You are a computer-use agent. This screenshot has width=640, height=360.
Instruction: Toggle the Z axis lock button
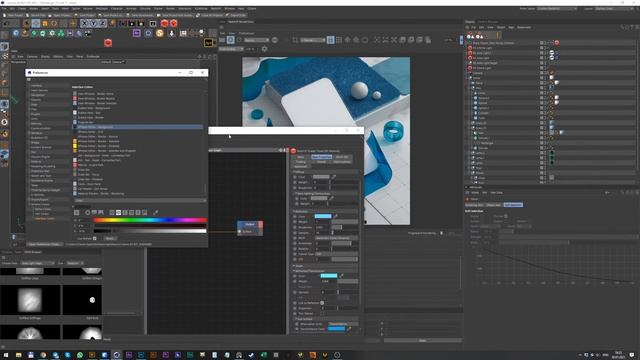[102, 24]
